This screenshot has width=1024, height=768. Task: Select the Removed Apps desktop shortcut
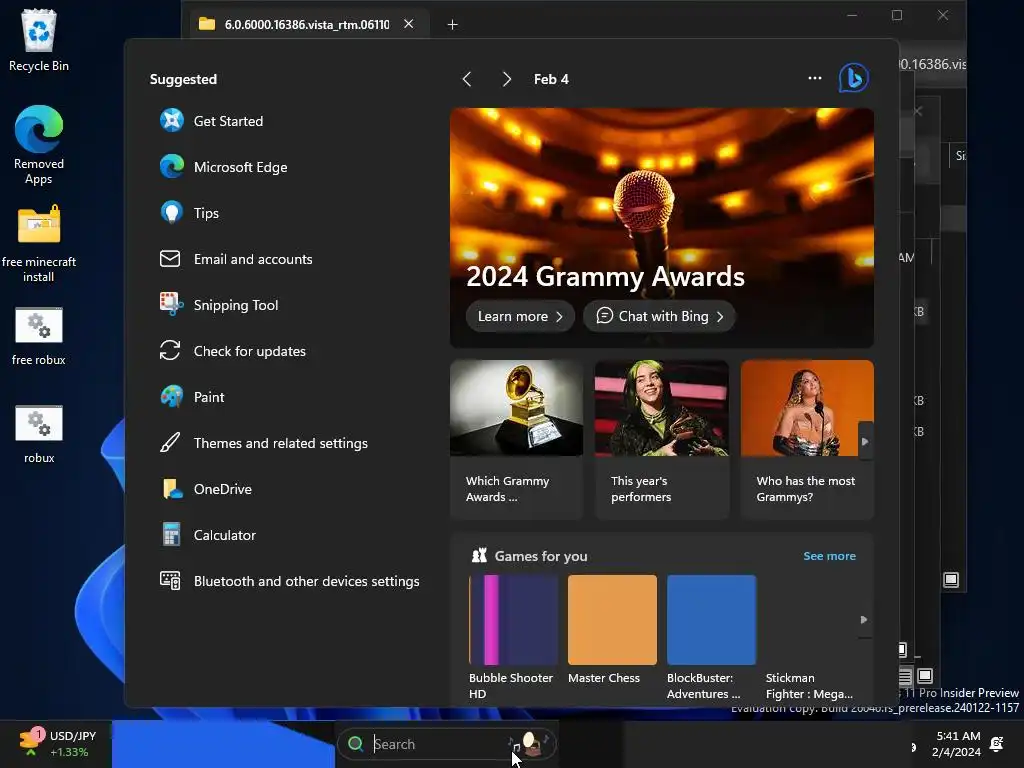pos(39,145)
